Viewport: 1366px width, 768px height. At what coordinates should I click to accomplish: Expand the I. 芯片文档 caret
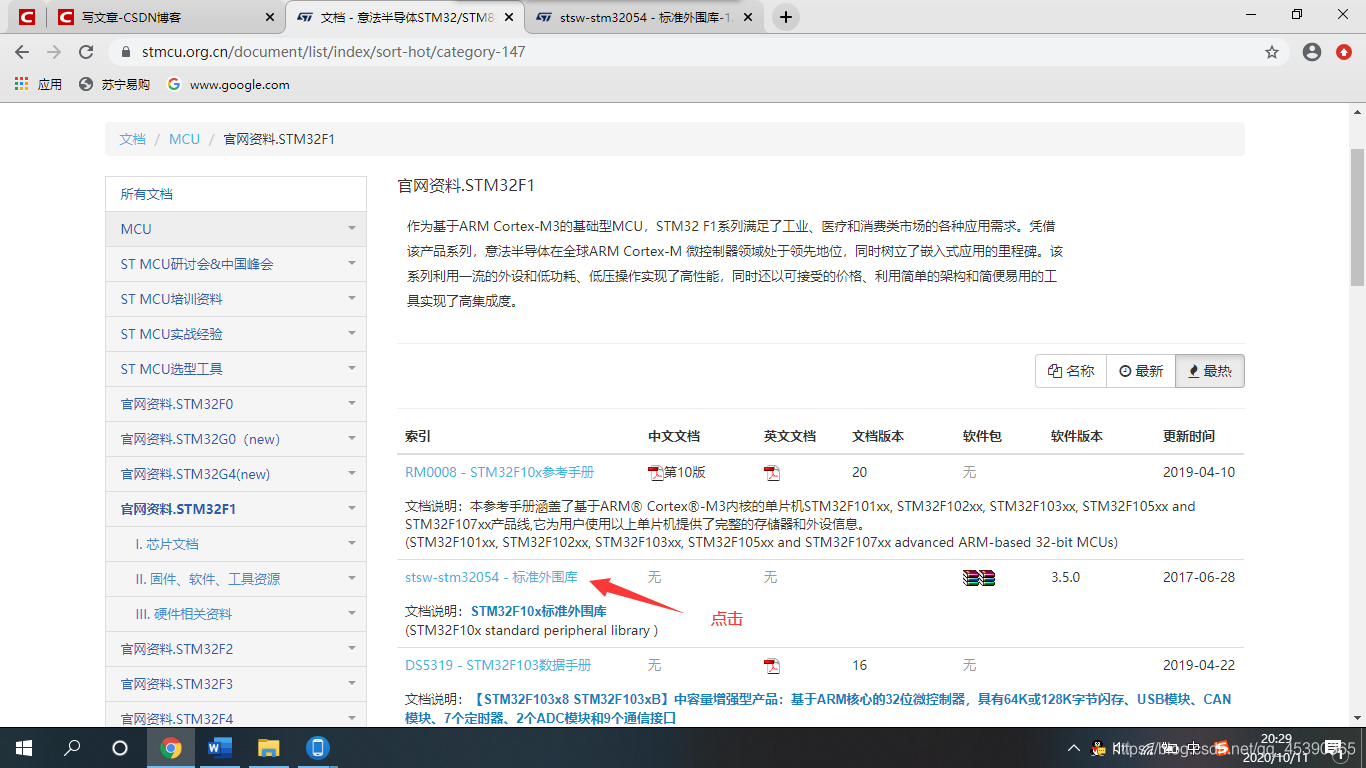point(352,544)
